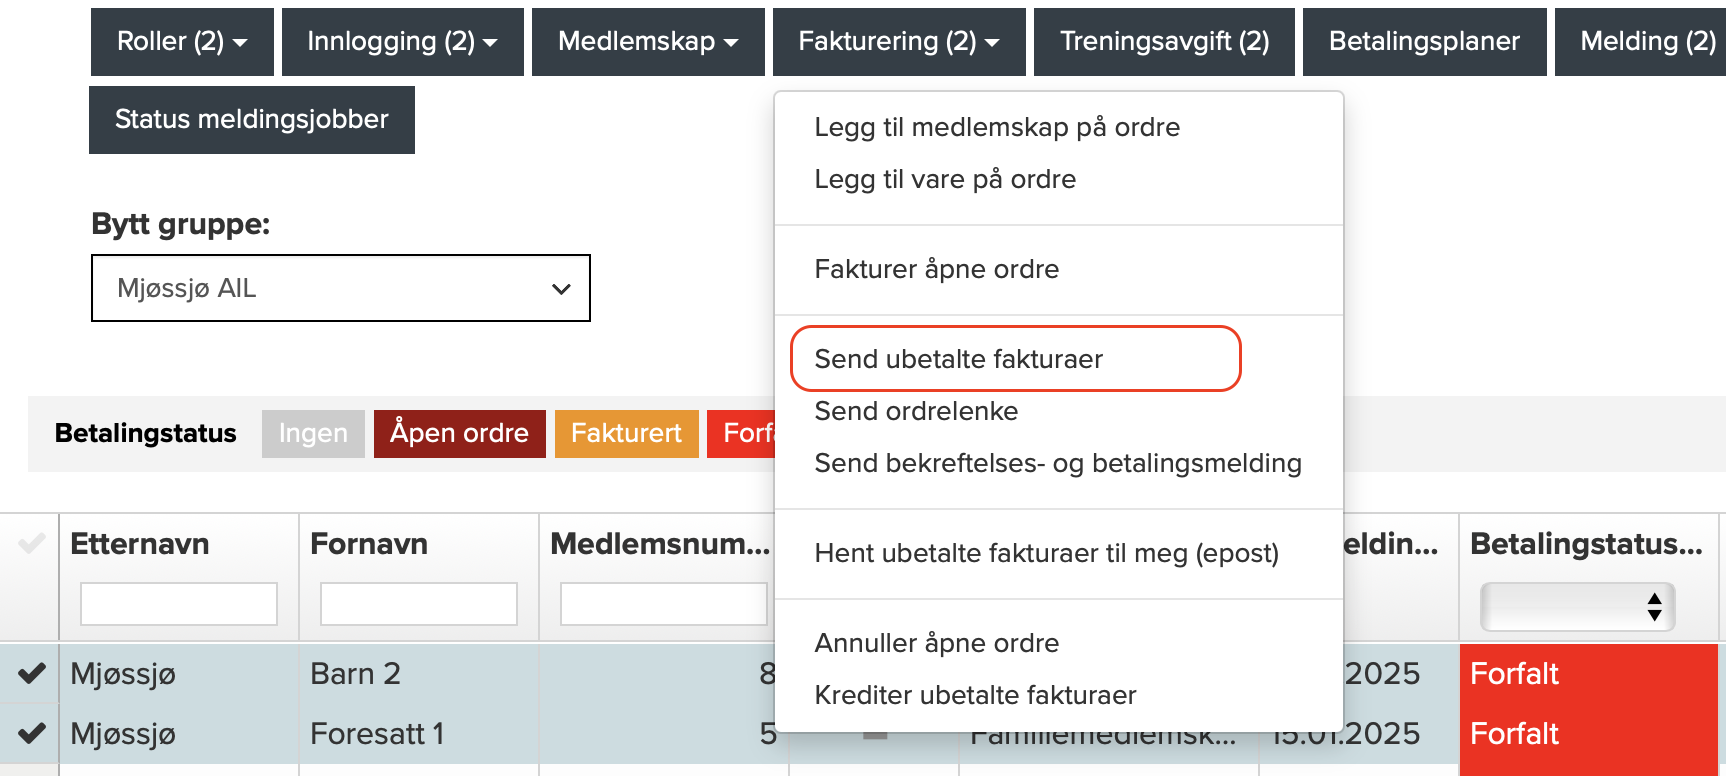Click the Etternavn filter input field

click(179, 604)
